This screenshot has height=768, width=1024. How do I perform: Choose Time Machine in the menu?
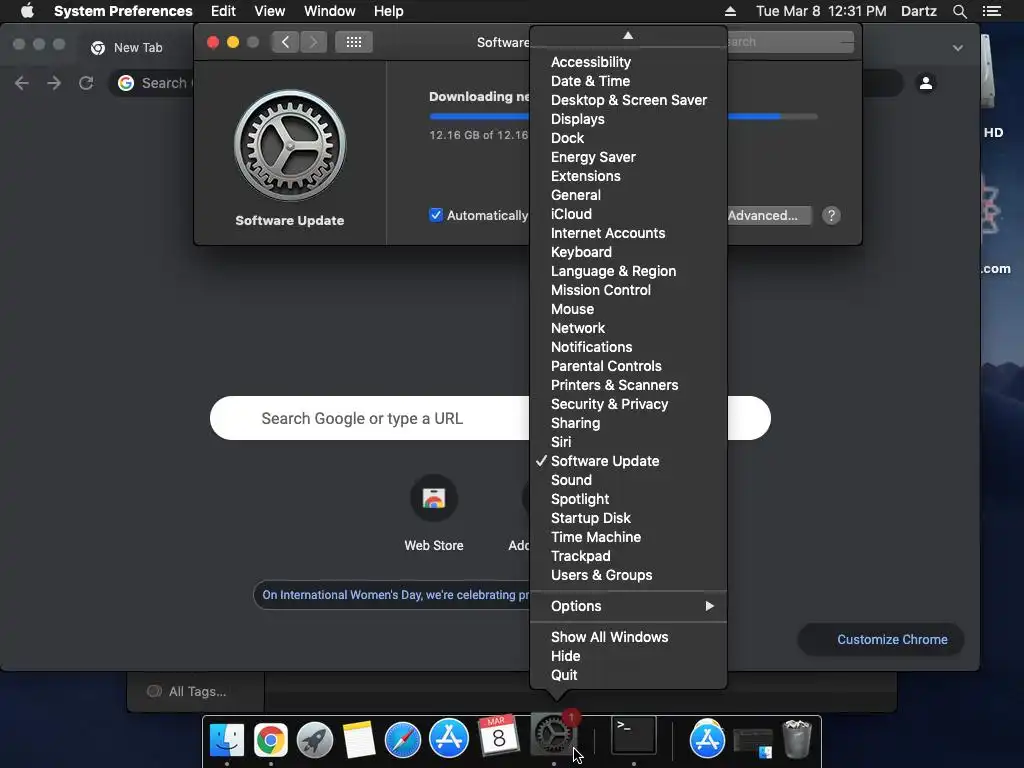(x=628, y=537)
